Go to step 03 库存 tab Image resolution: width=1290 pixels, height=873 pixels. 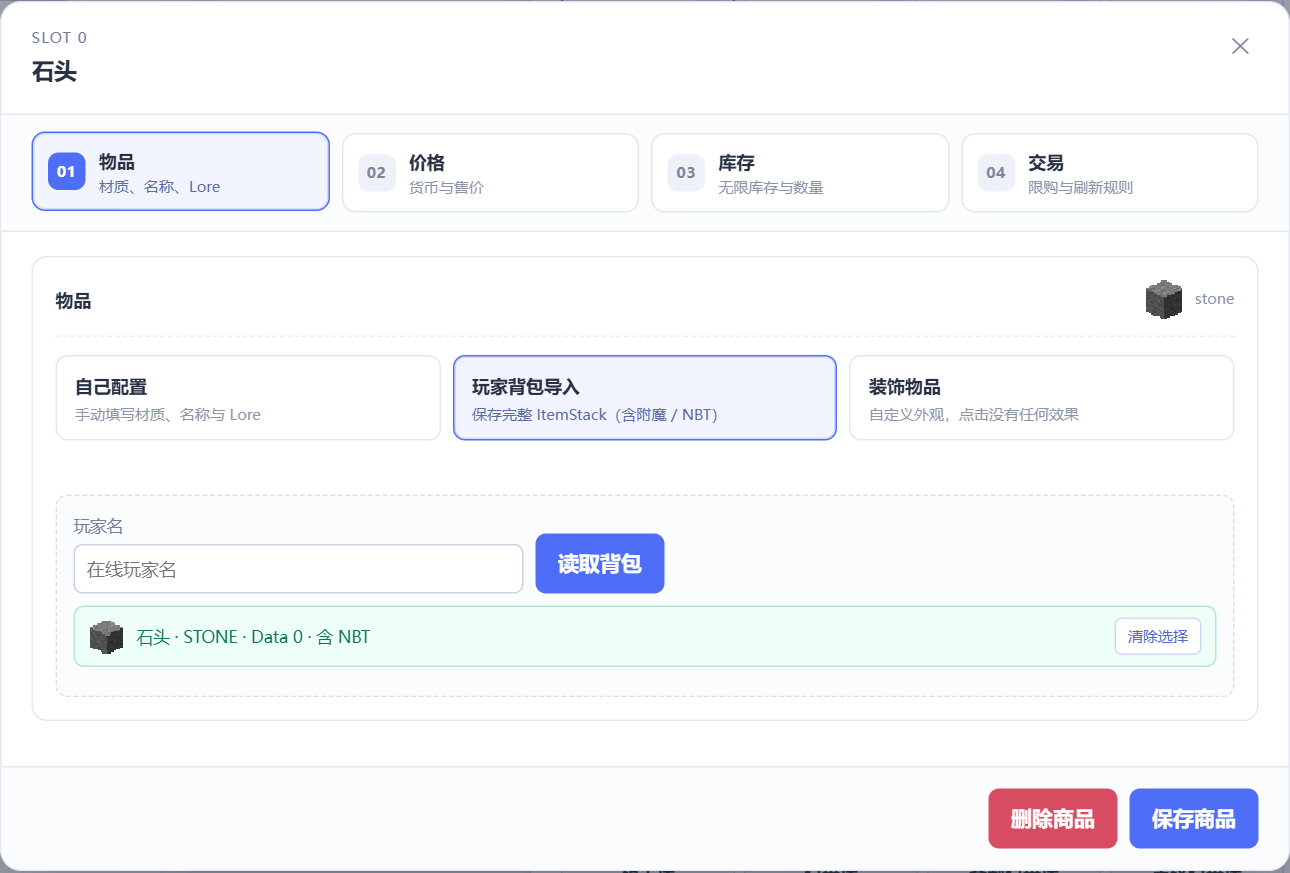pyautogui.click(x=800, y=173)
